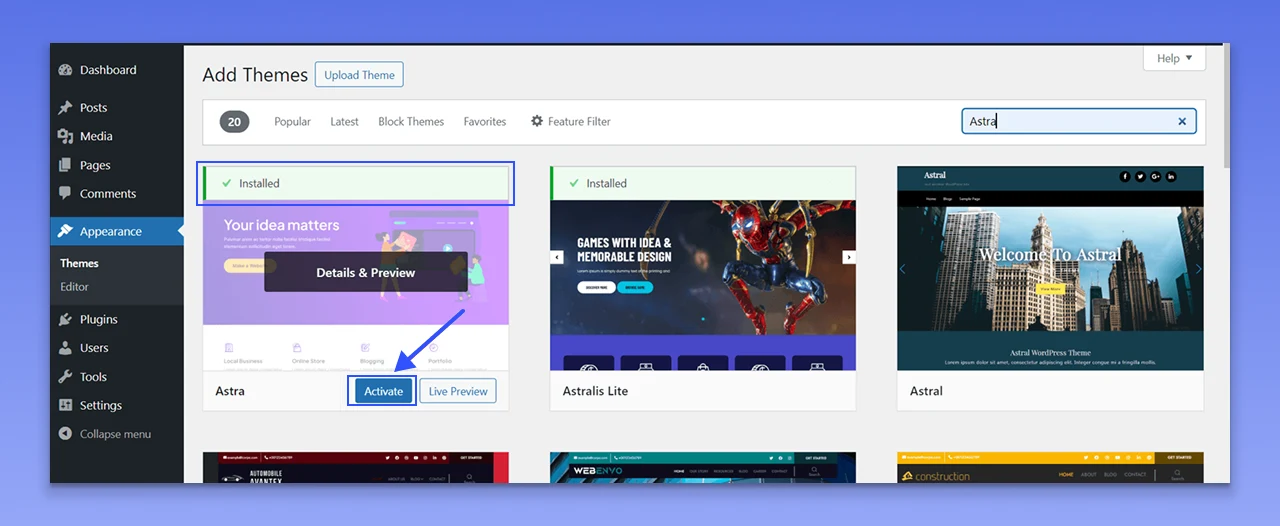The height and width of the screenshot is (526, 1280).
Task: Click the theme count badge 20
Action: [x=234, y=121]
